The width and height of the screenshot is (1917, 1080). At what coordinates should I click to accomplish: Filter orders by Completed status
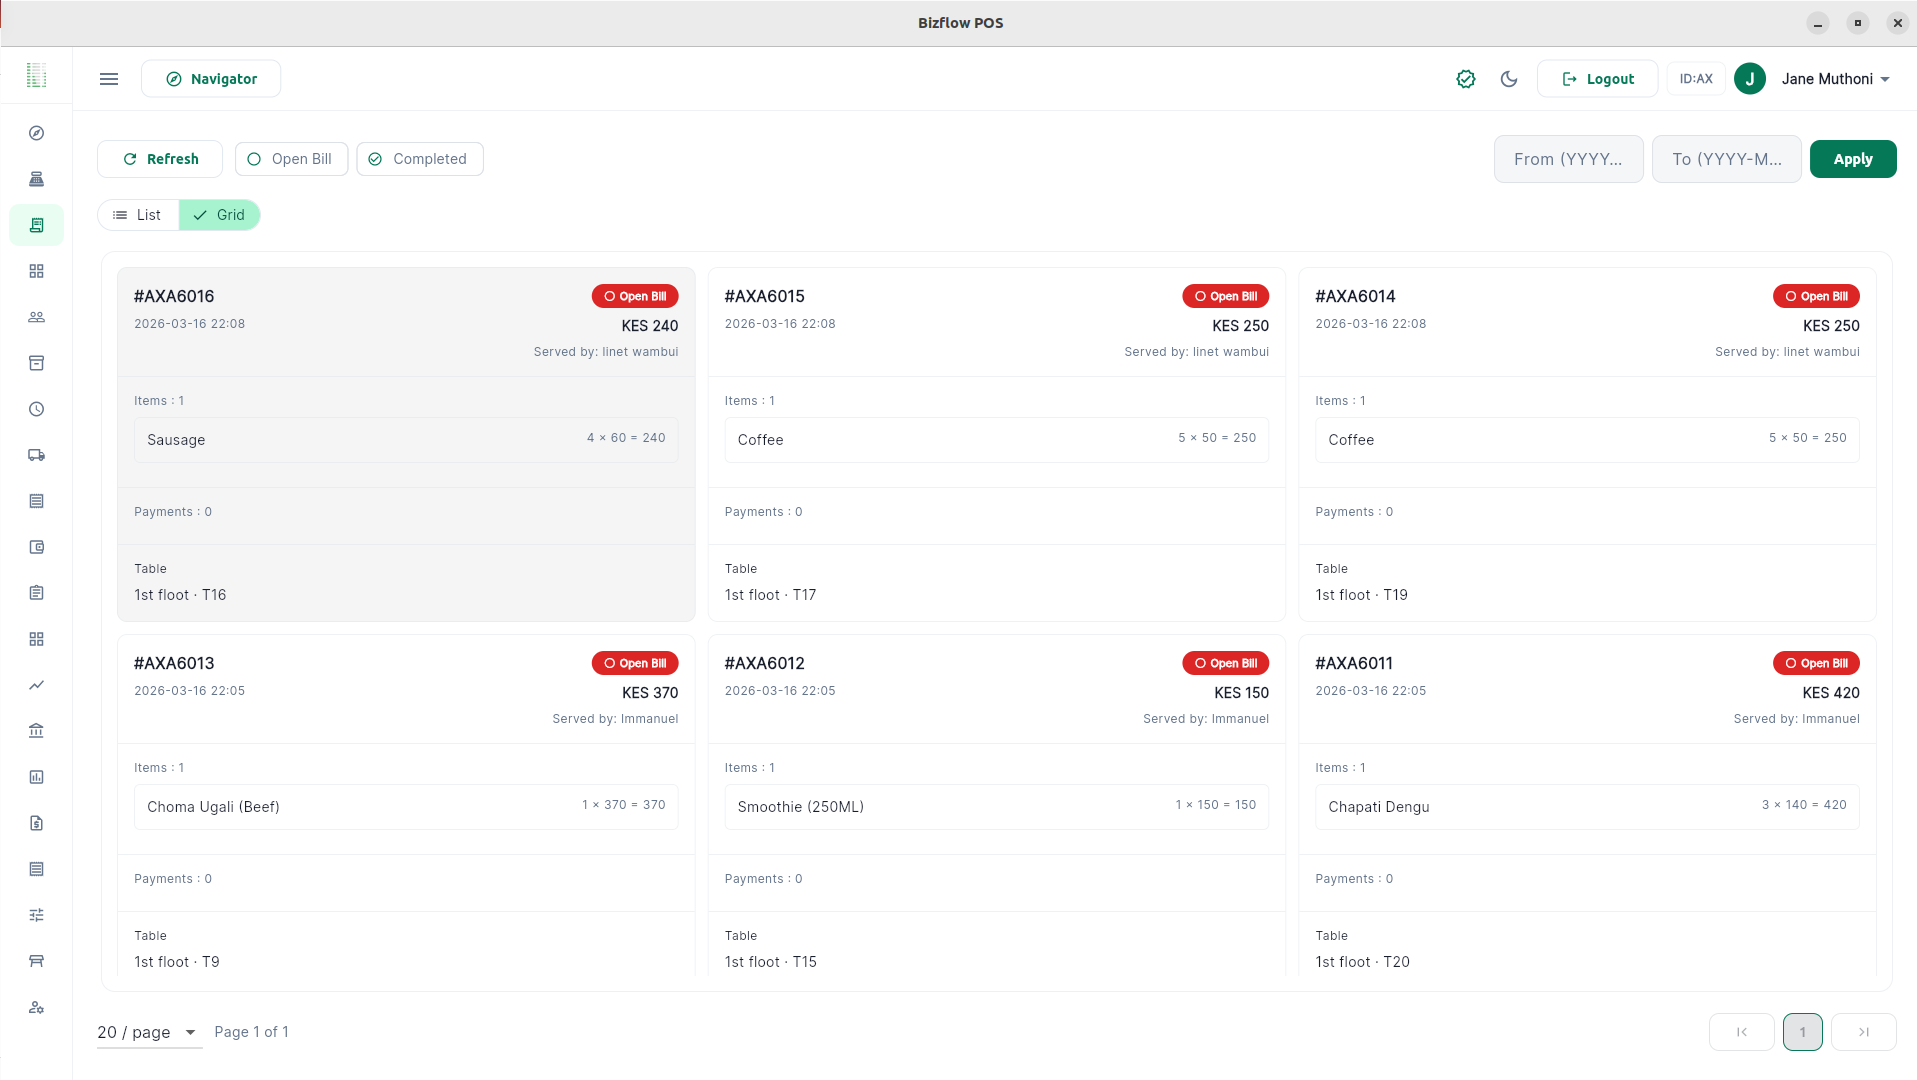[420, 159]
